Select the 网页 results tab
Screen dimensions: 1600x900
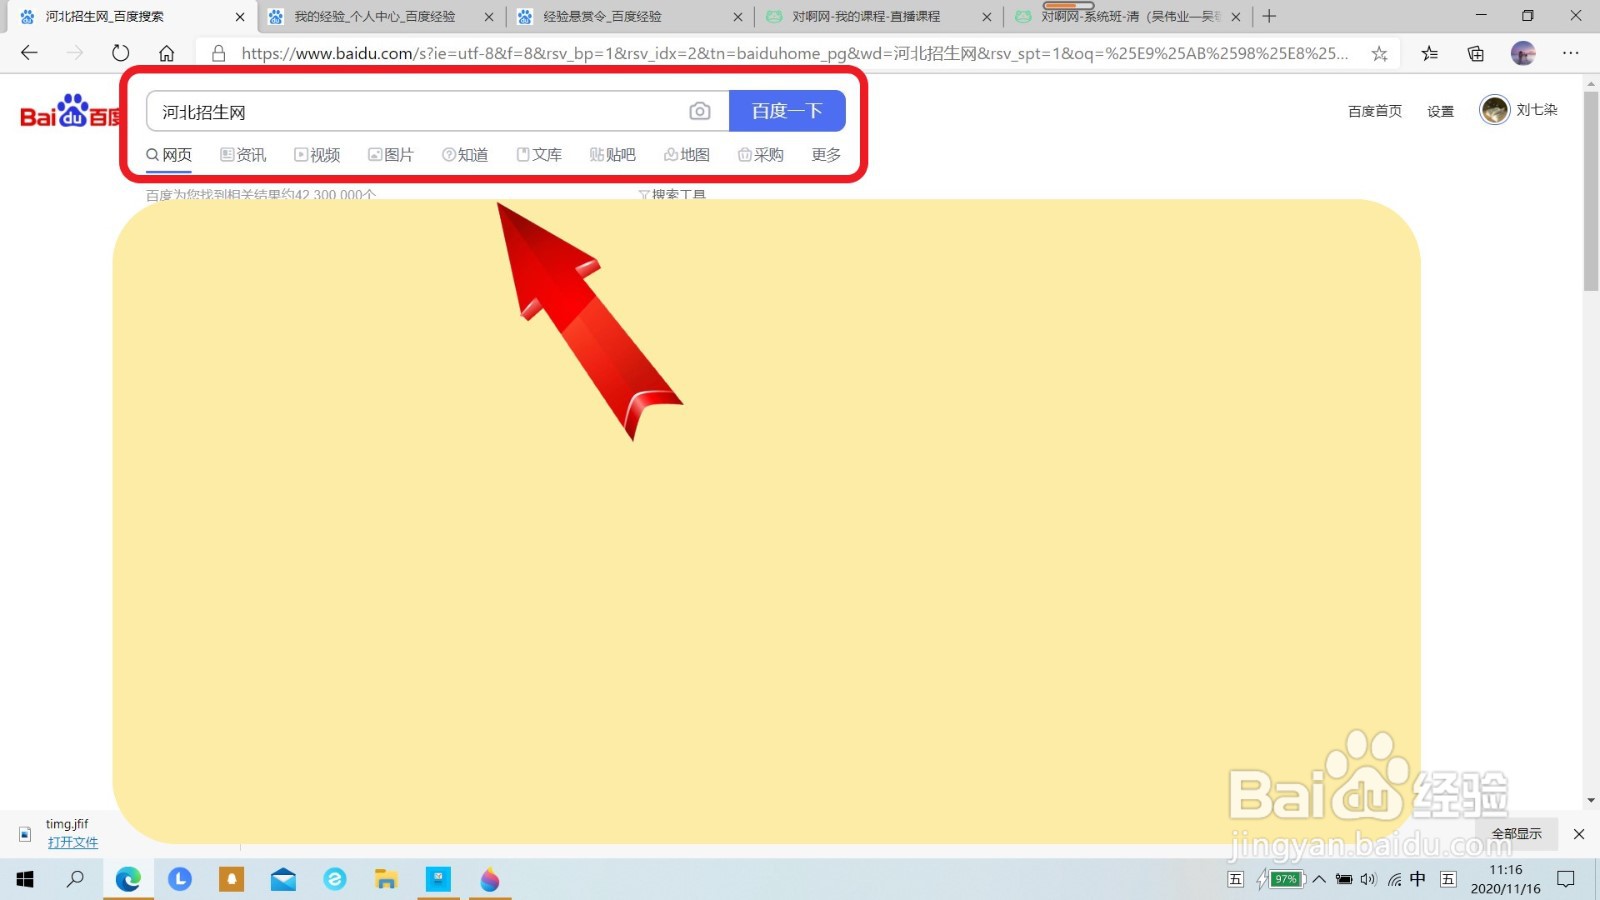point(169,155)
